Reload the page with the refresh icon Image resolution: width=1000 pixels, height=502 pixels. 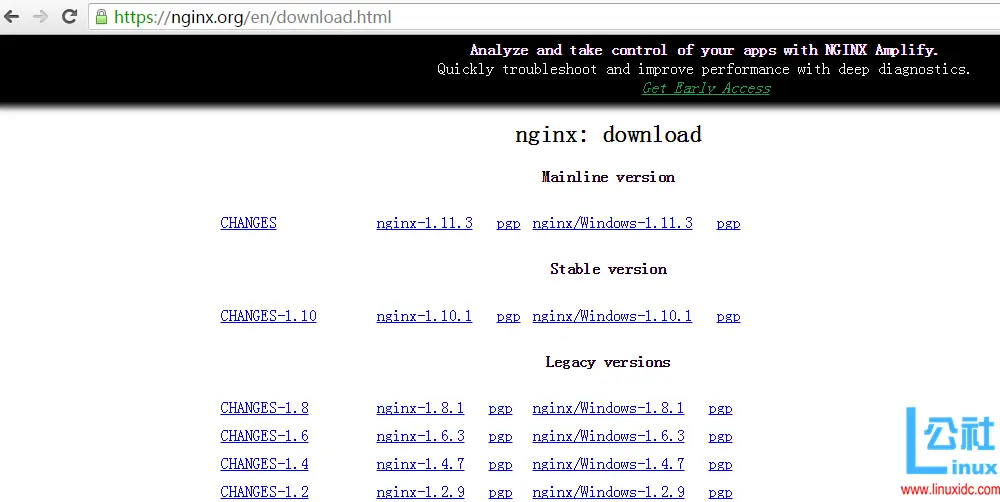pos(70,17)
